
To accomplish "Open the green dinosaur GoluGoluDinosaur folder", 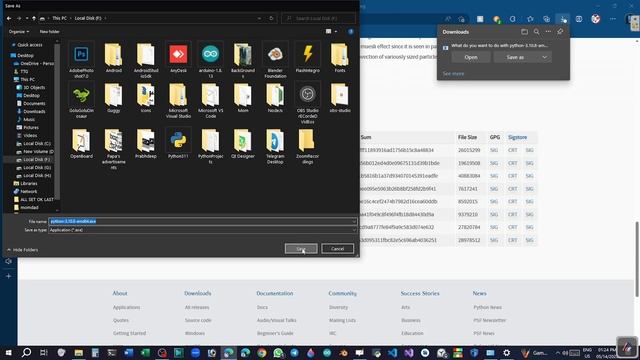I will (81, 101).
